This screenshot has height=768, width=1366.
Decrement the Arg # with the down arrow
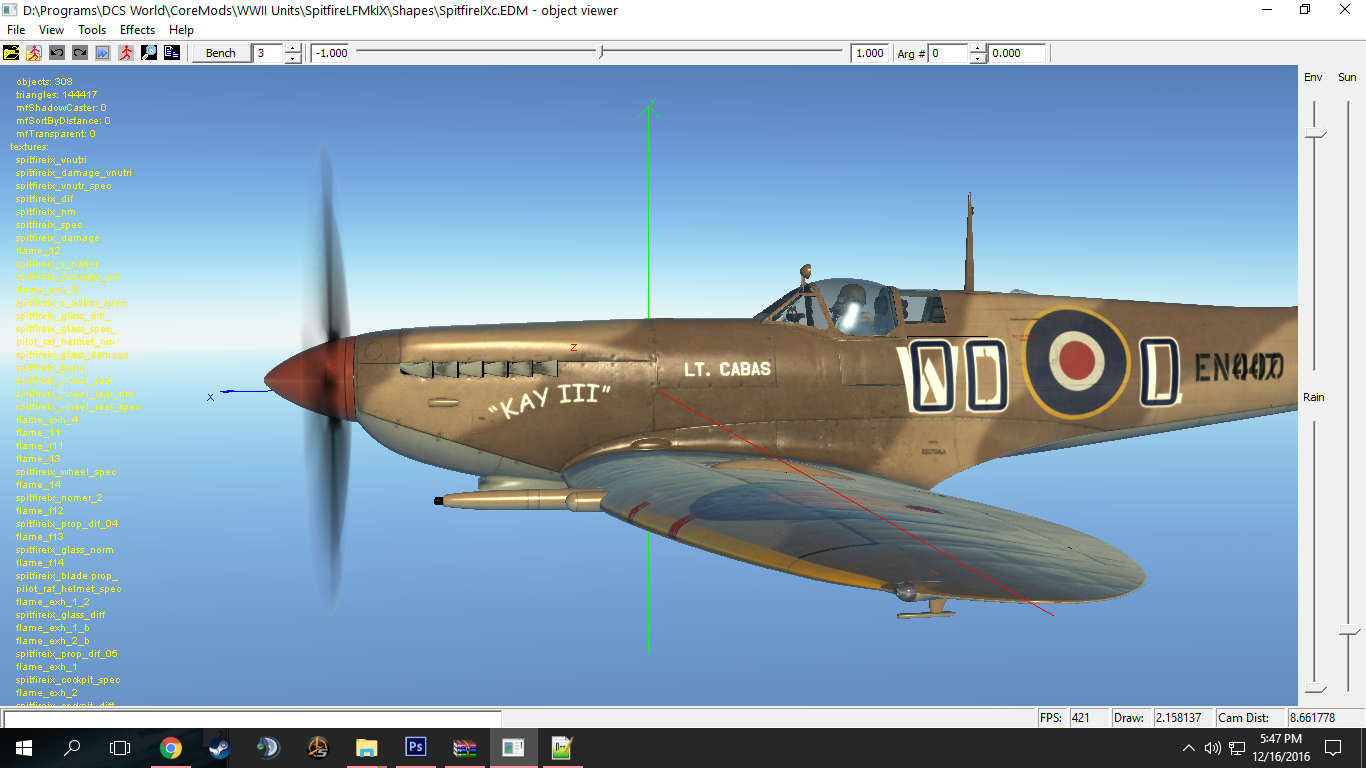coord(978,58)
